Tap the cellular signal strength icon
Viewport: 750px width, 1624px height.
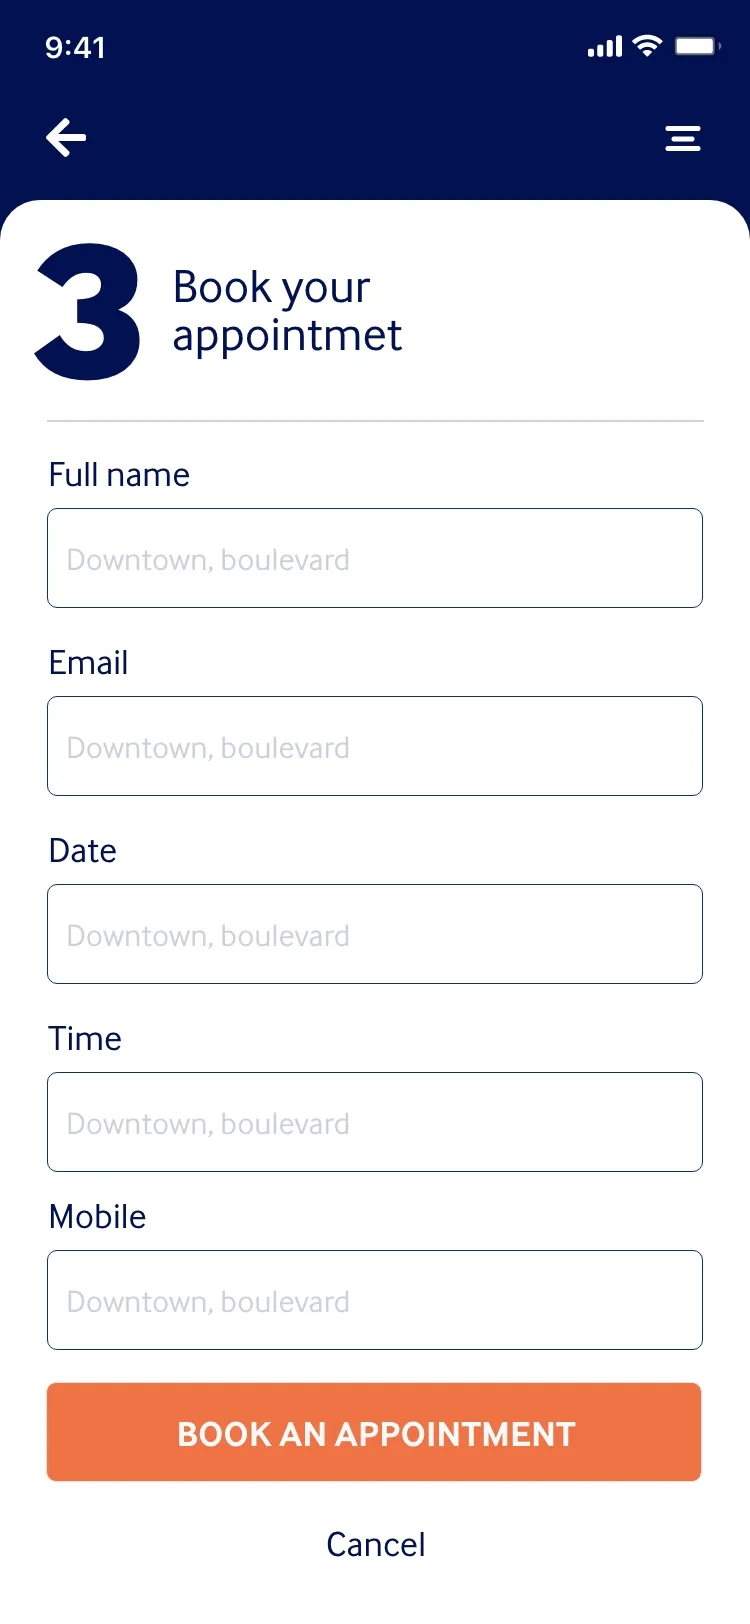[x=604, y=46]
